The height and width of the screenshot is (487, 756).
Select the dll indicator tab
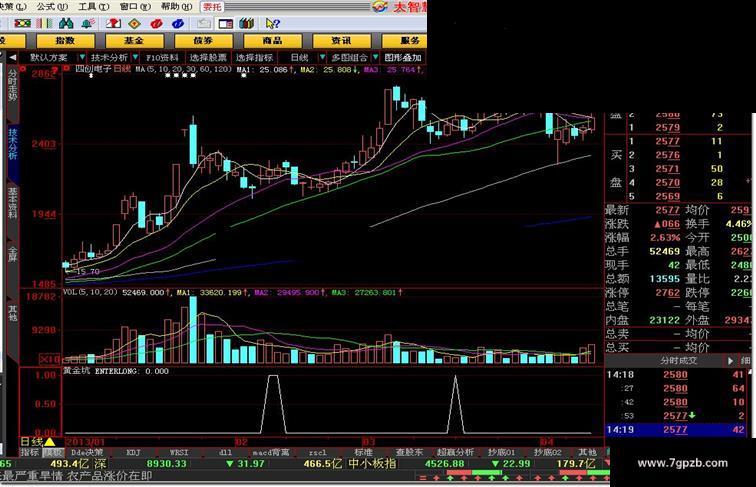(225, 452)
